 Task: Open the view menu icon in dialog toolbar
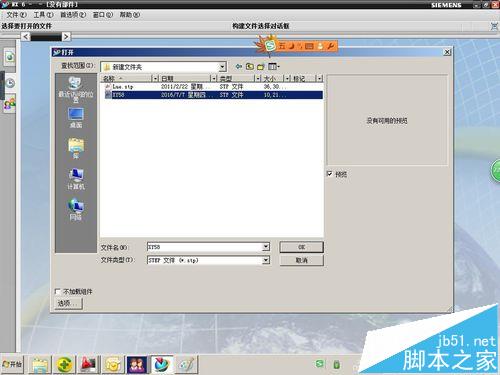coord(274,66)
